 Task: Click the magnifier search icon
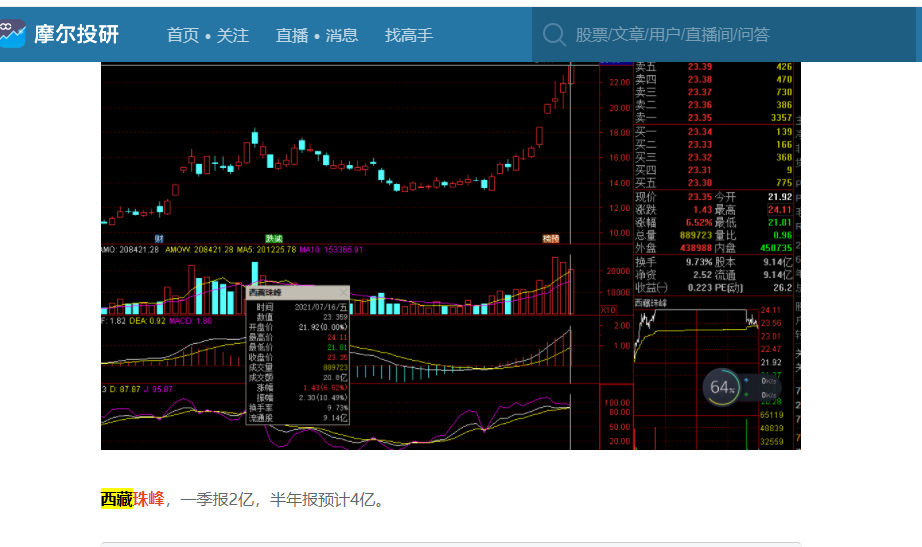[554, 35]
